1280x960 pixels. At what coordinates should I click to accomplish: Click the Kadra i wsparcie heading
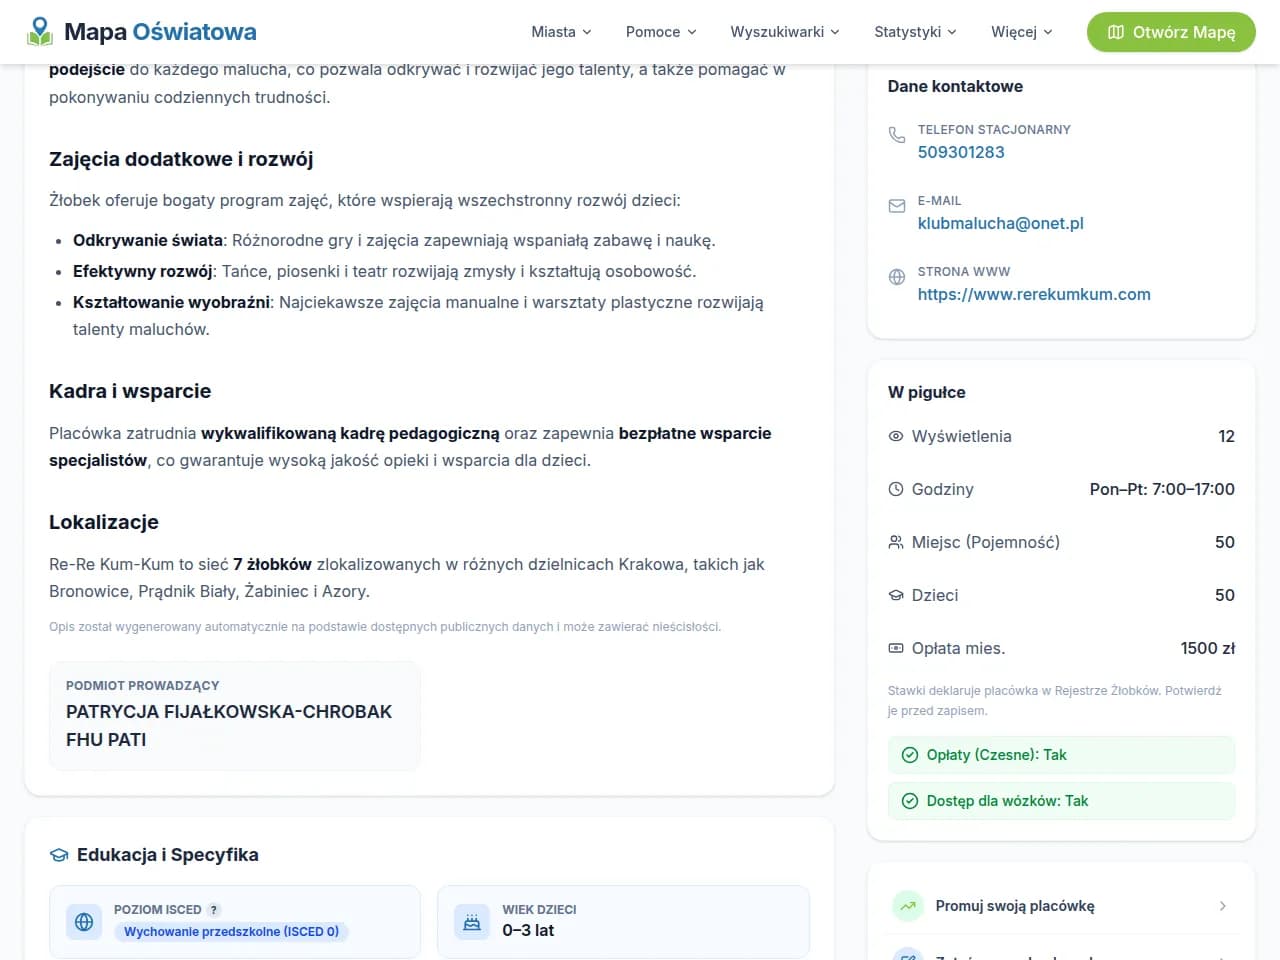click(130, 391)
